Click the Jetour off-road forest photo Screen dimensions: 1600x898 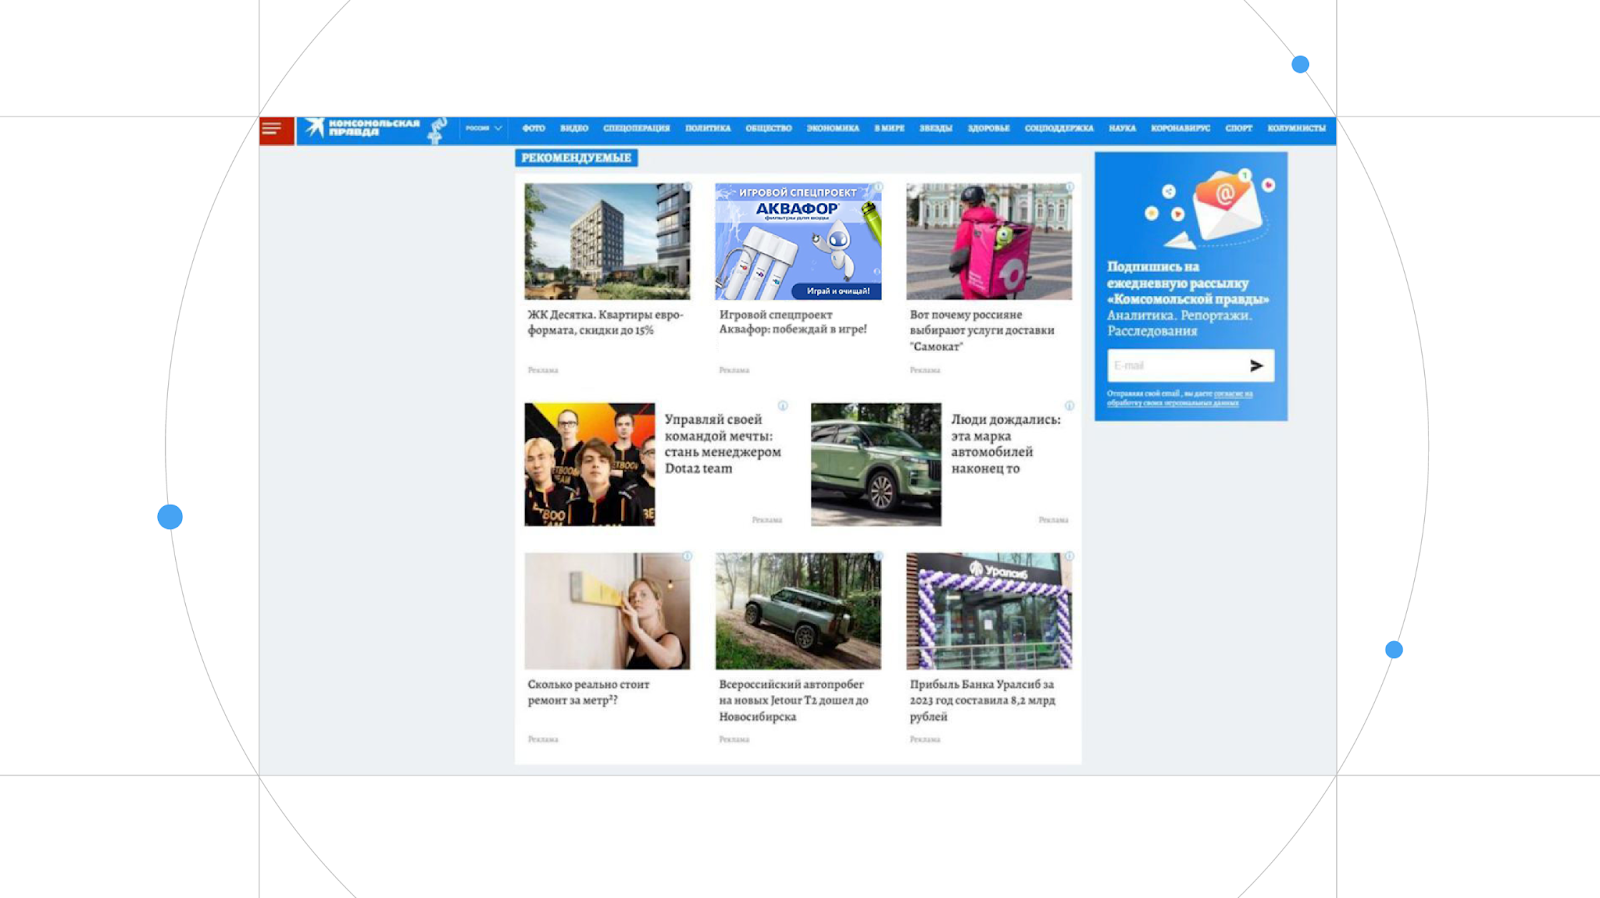798,611
